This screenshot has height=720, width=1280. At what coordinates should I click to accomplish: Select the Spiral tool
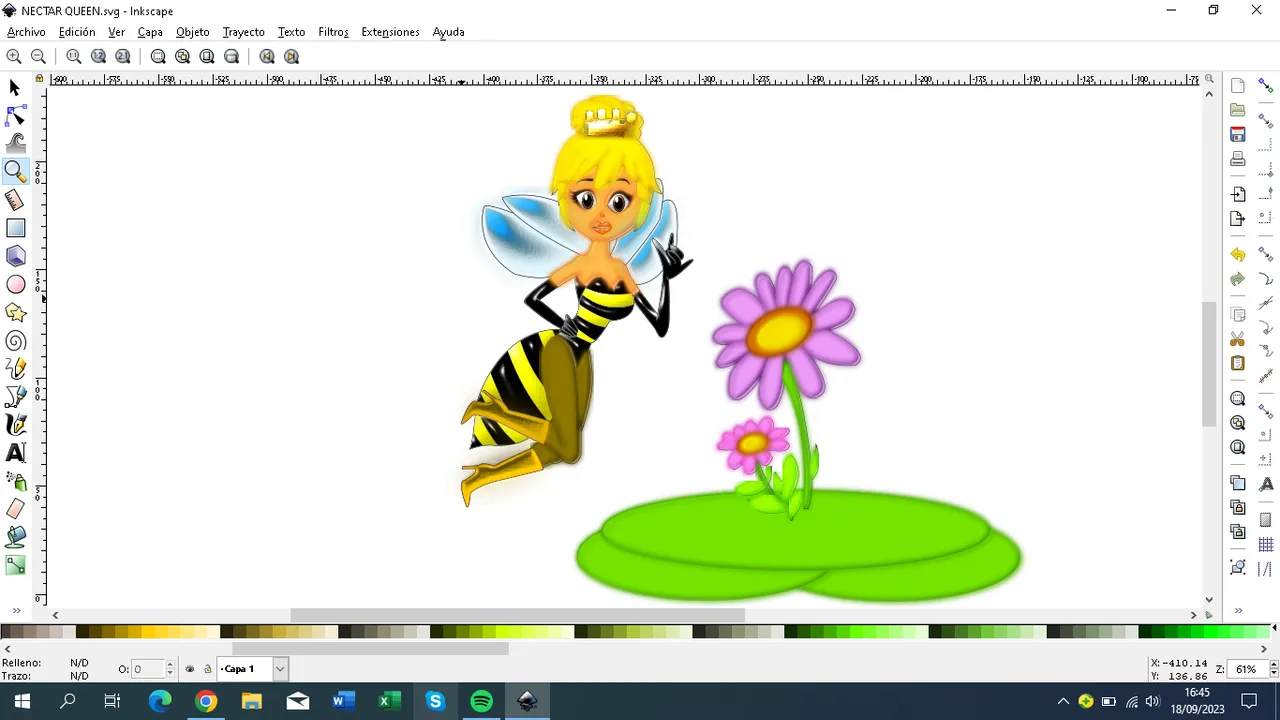pos(15,341)
